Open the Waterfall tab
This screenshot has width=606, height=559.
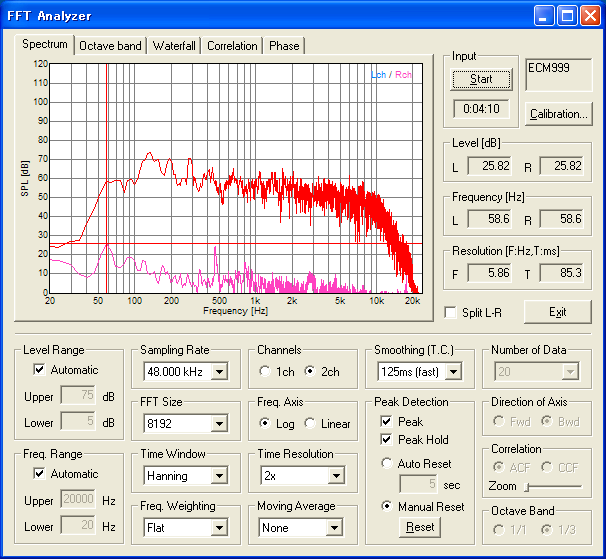click(x=174, y=46)
